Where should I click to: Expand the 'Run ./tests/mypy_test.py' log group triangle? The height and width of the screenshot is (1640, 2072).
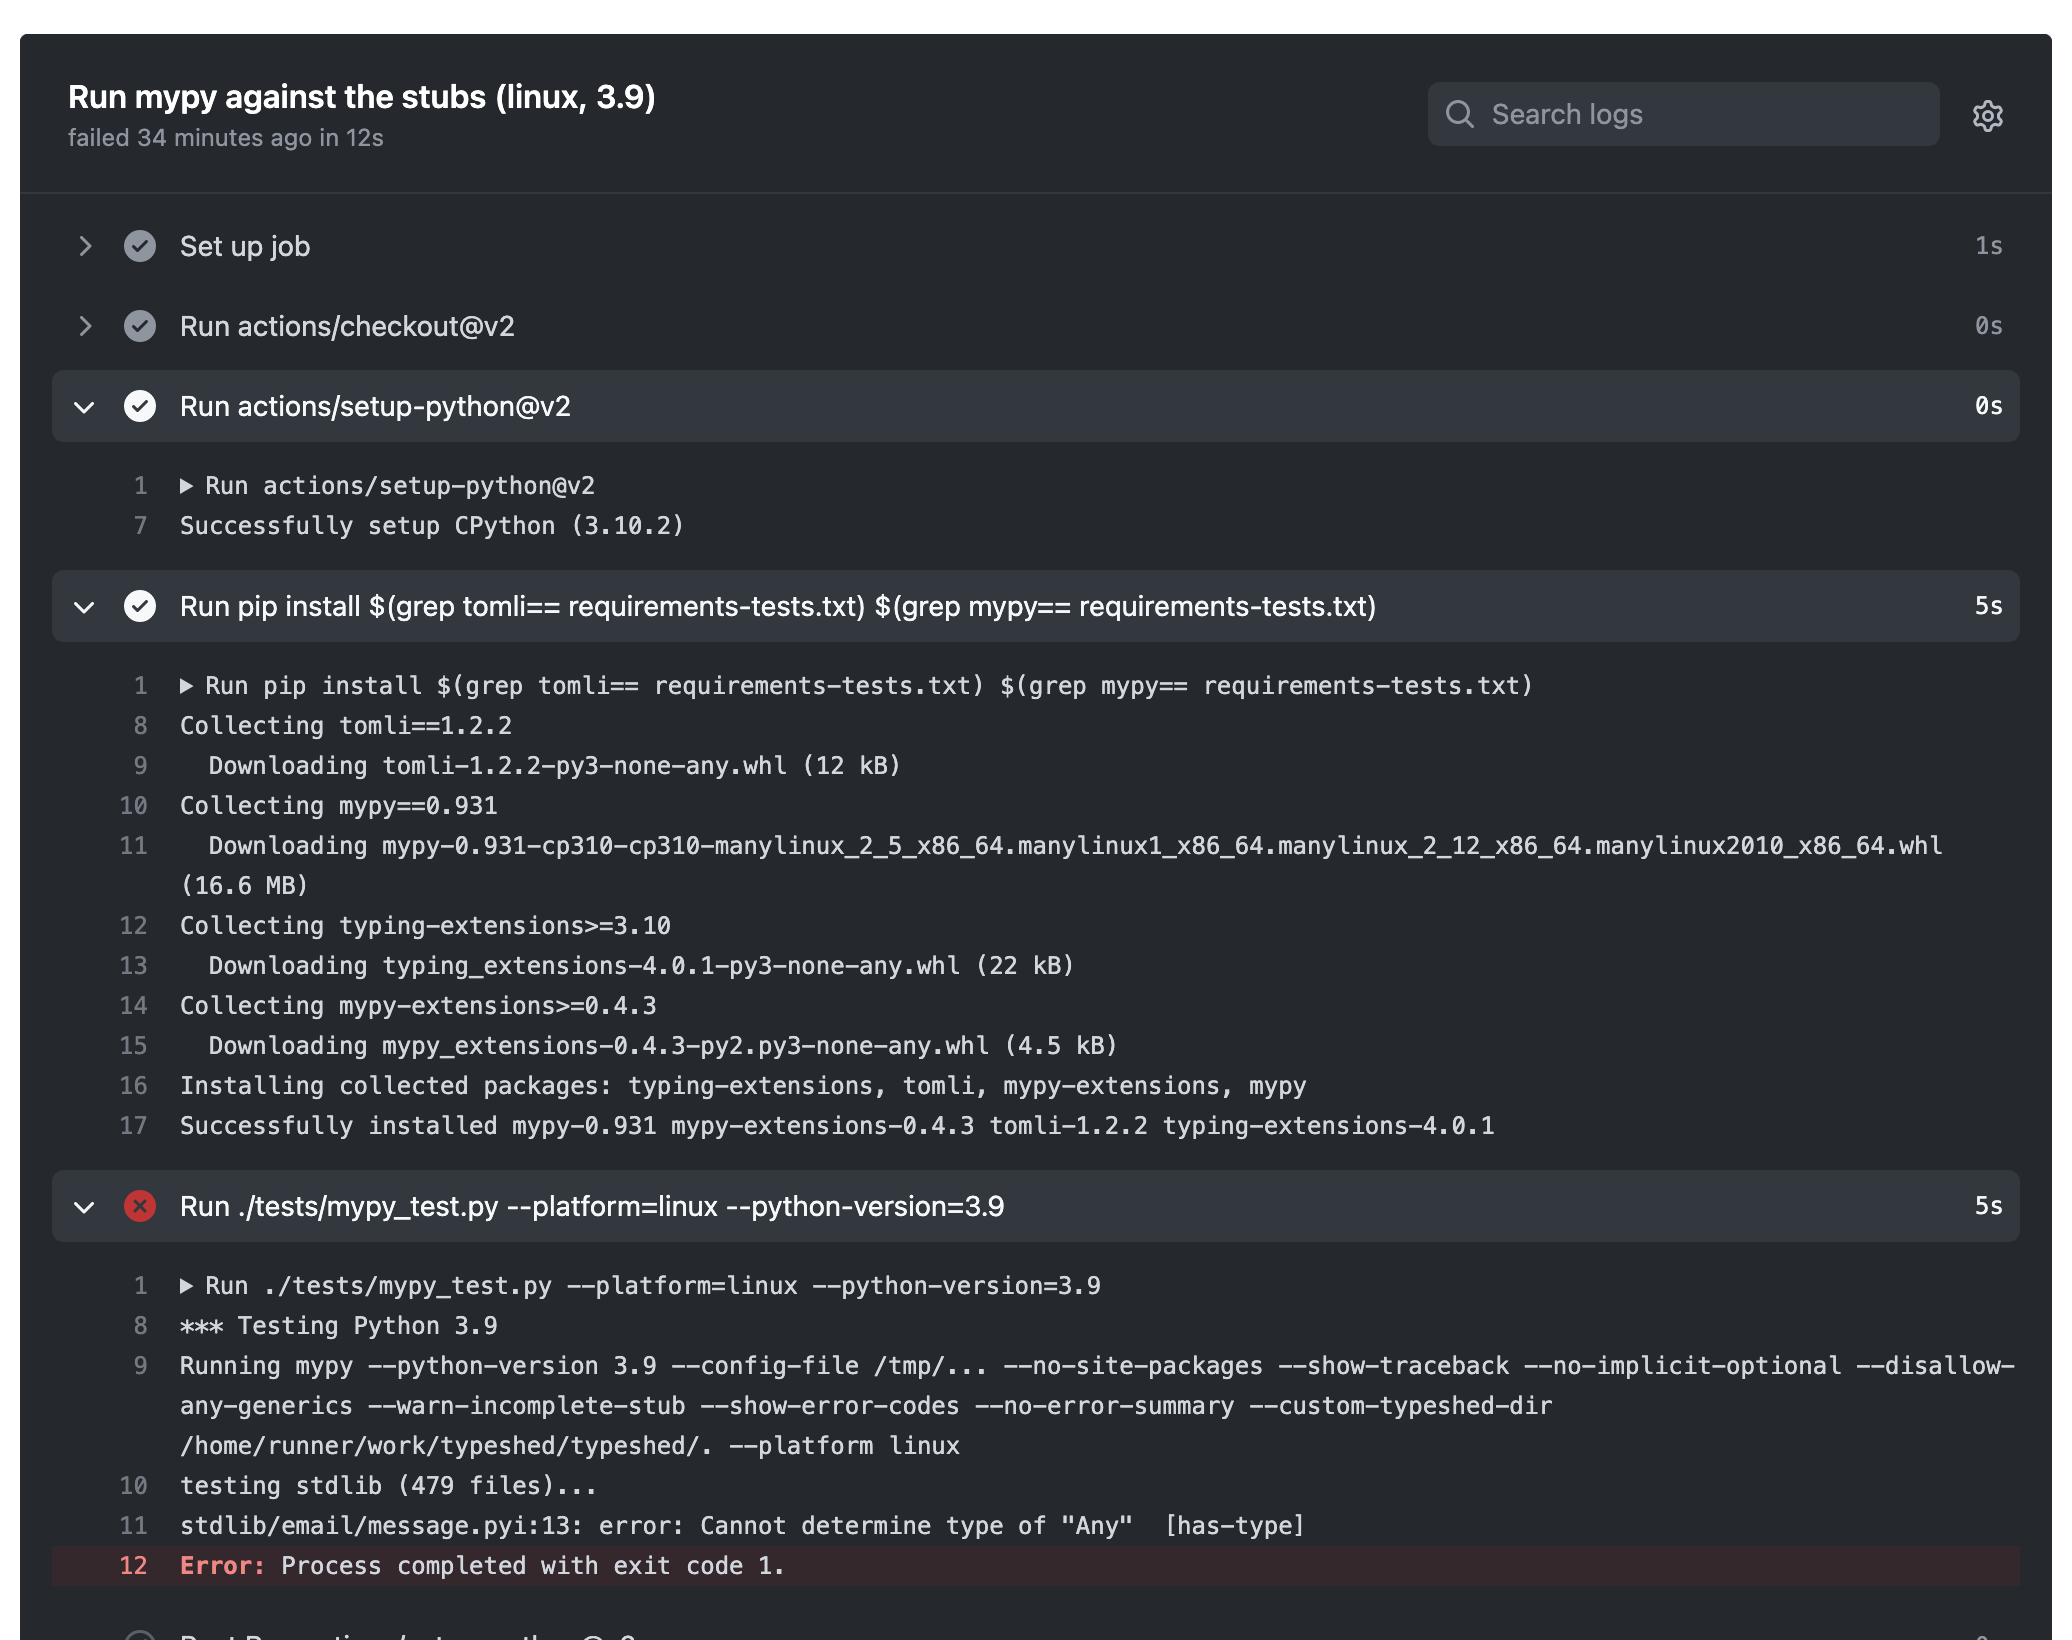point(186,1286)
